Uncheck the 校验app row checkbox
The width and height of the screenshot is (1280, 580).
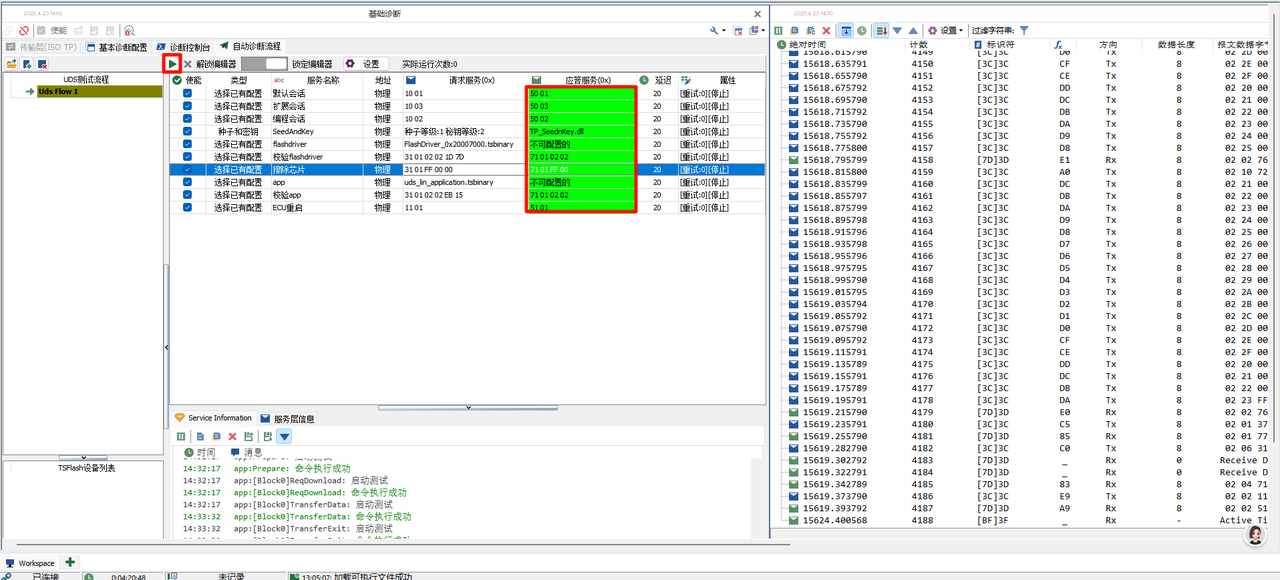[187, 195]
